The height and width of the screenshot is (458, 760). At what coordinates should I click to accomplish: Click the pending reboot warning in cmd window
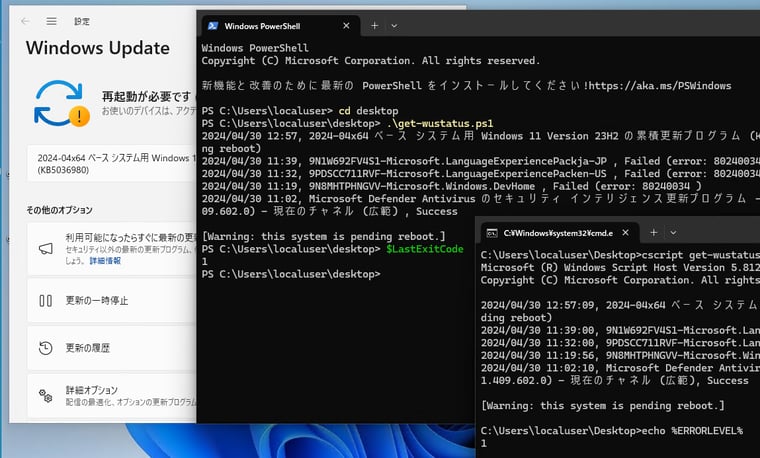[x=602, y=406]
